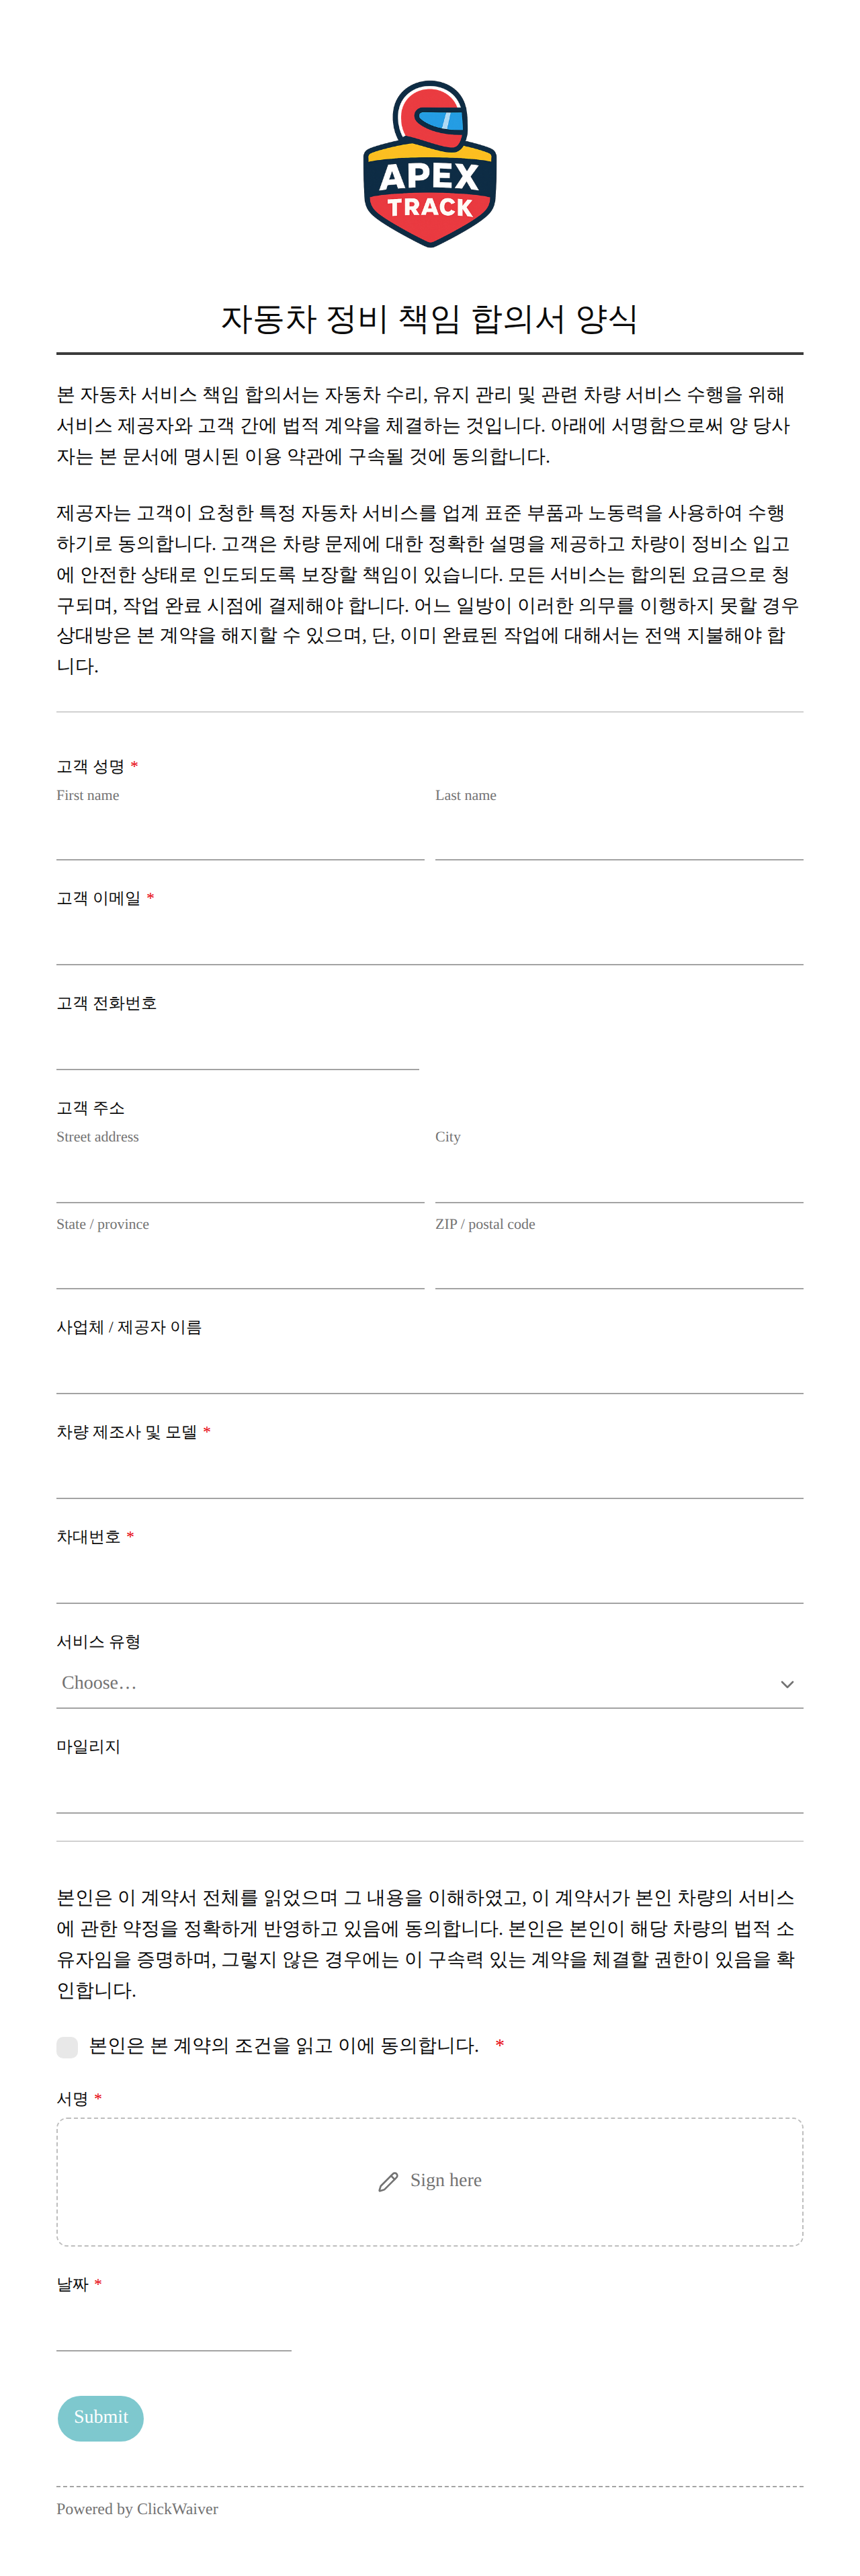Image resolution: width=860 pixels, height=2576 pixels.
Task: Click the Apex Track logo
Action: point(430,164)
